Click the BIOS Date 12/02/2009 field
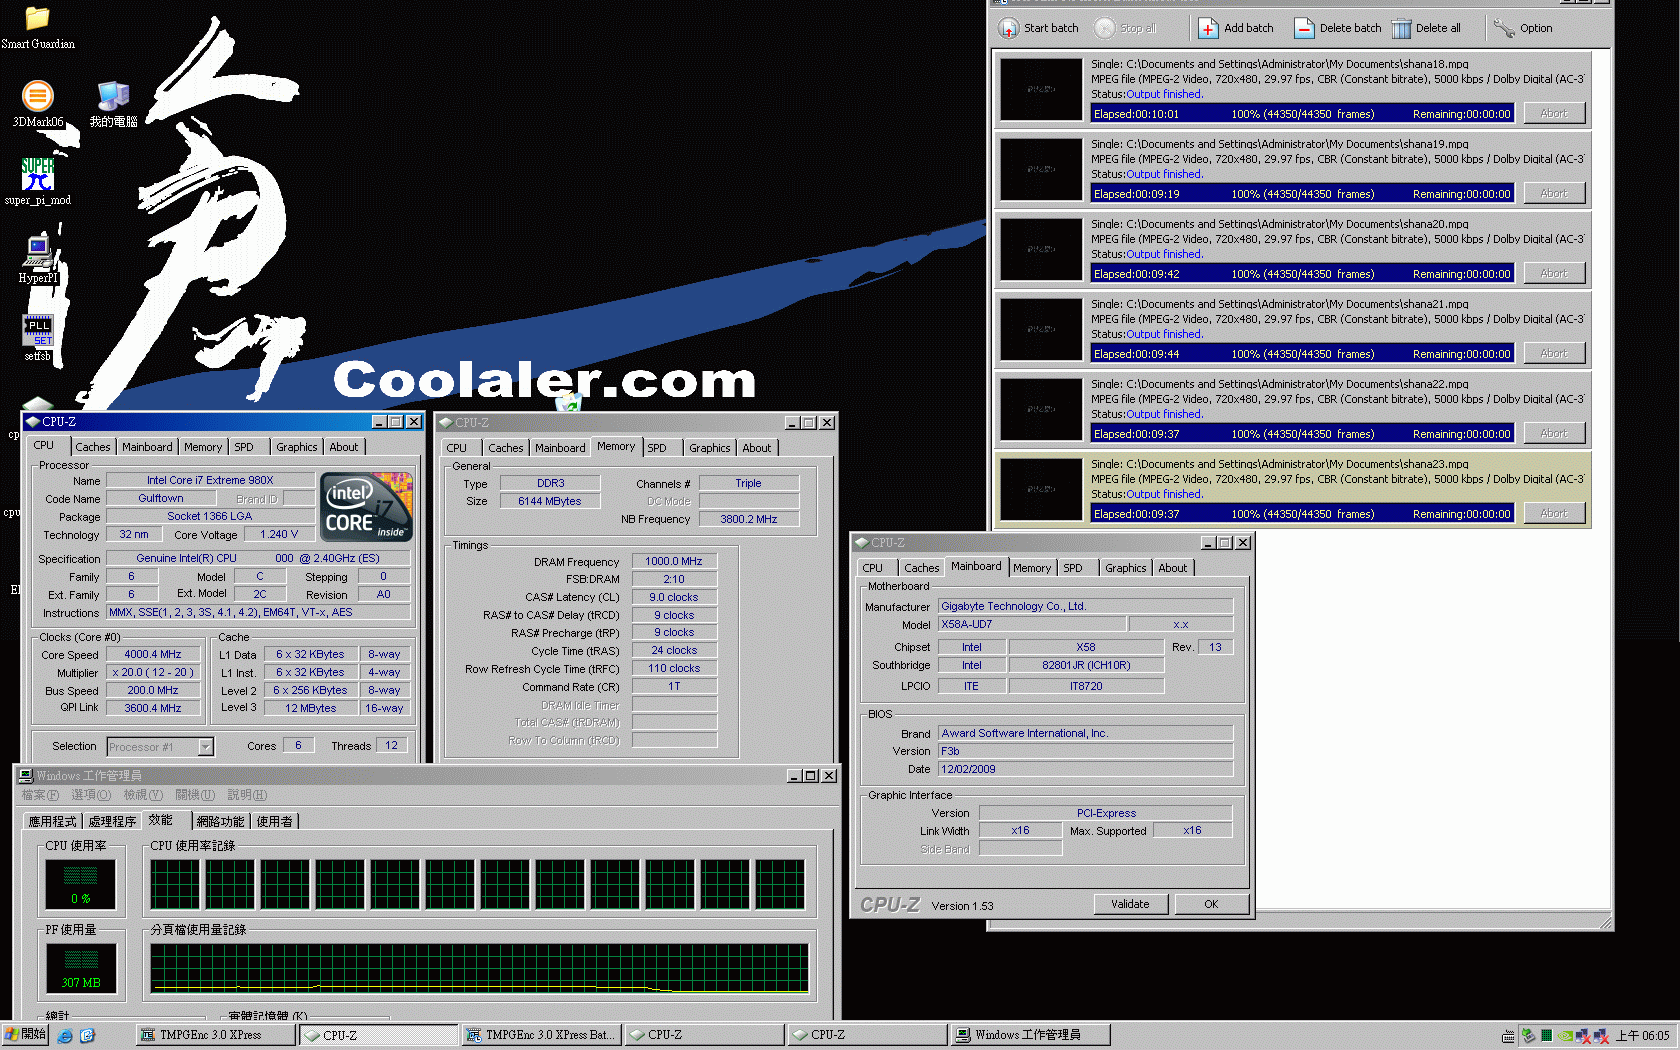1680x1050 pixels. 1085,769
